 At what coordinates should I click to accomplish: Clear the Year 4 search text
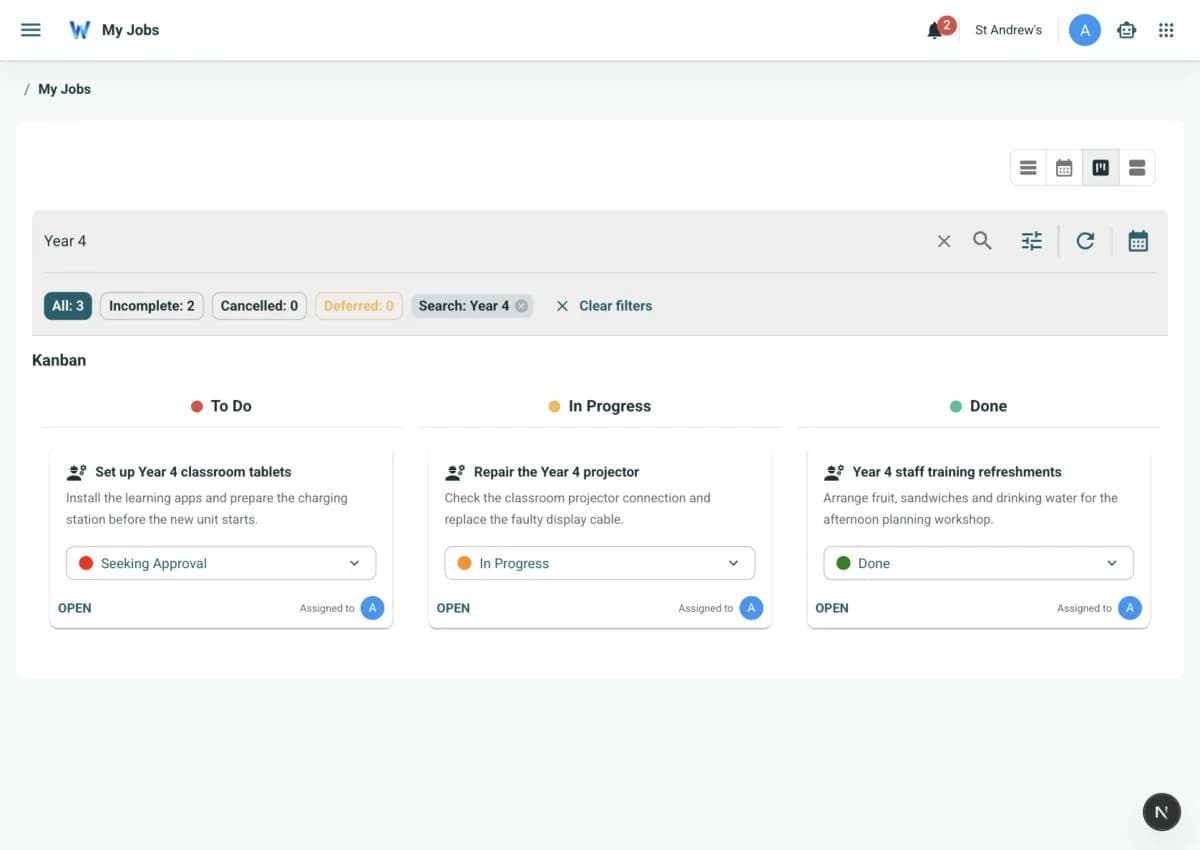tap(944, 241)
